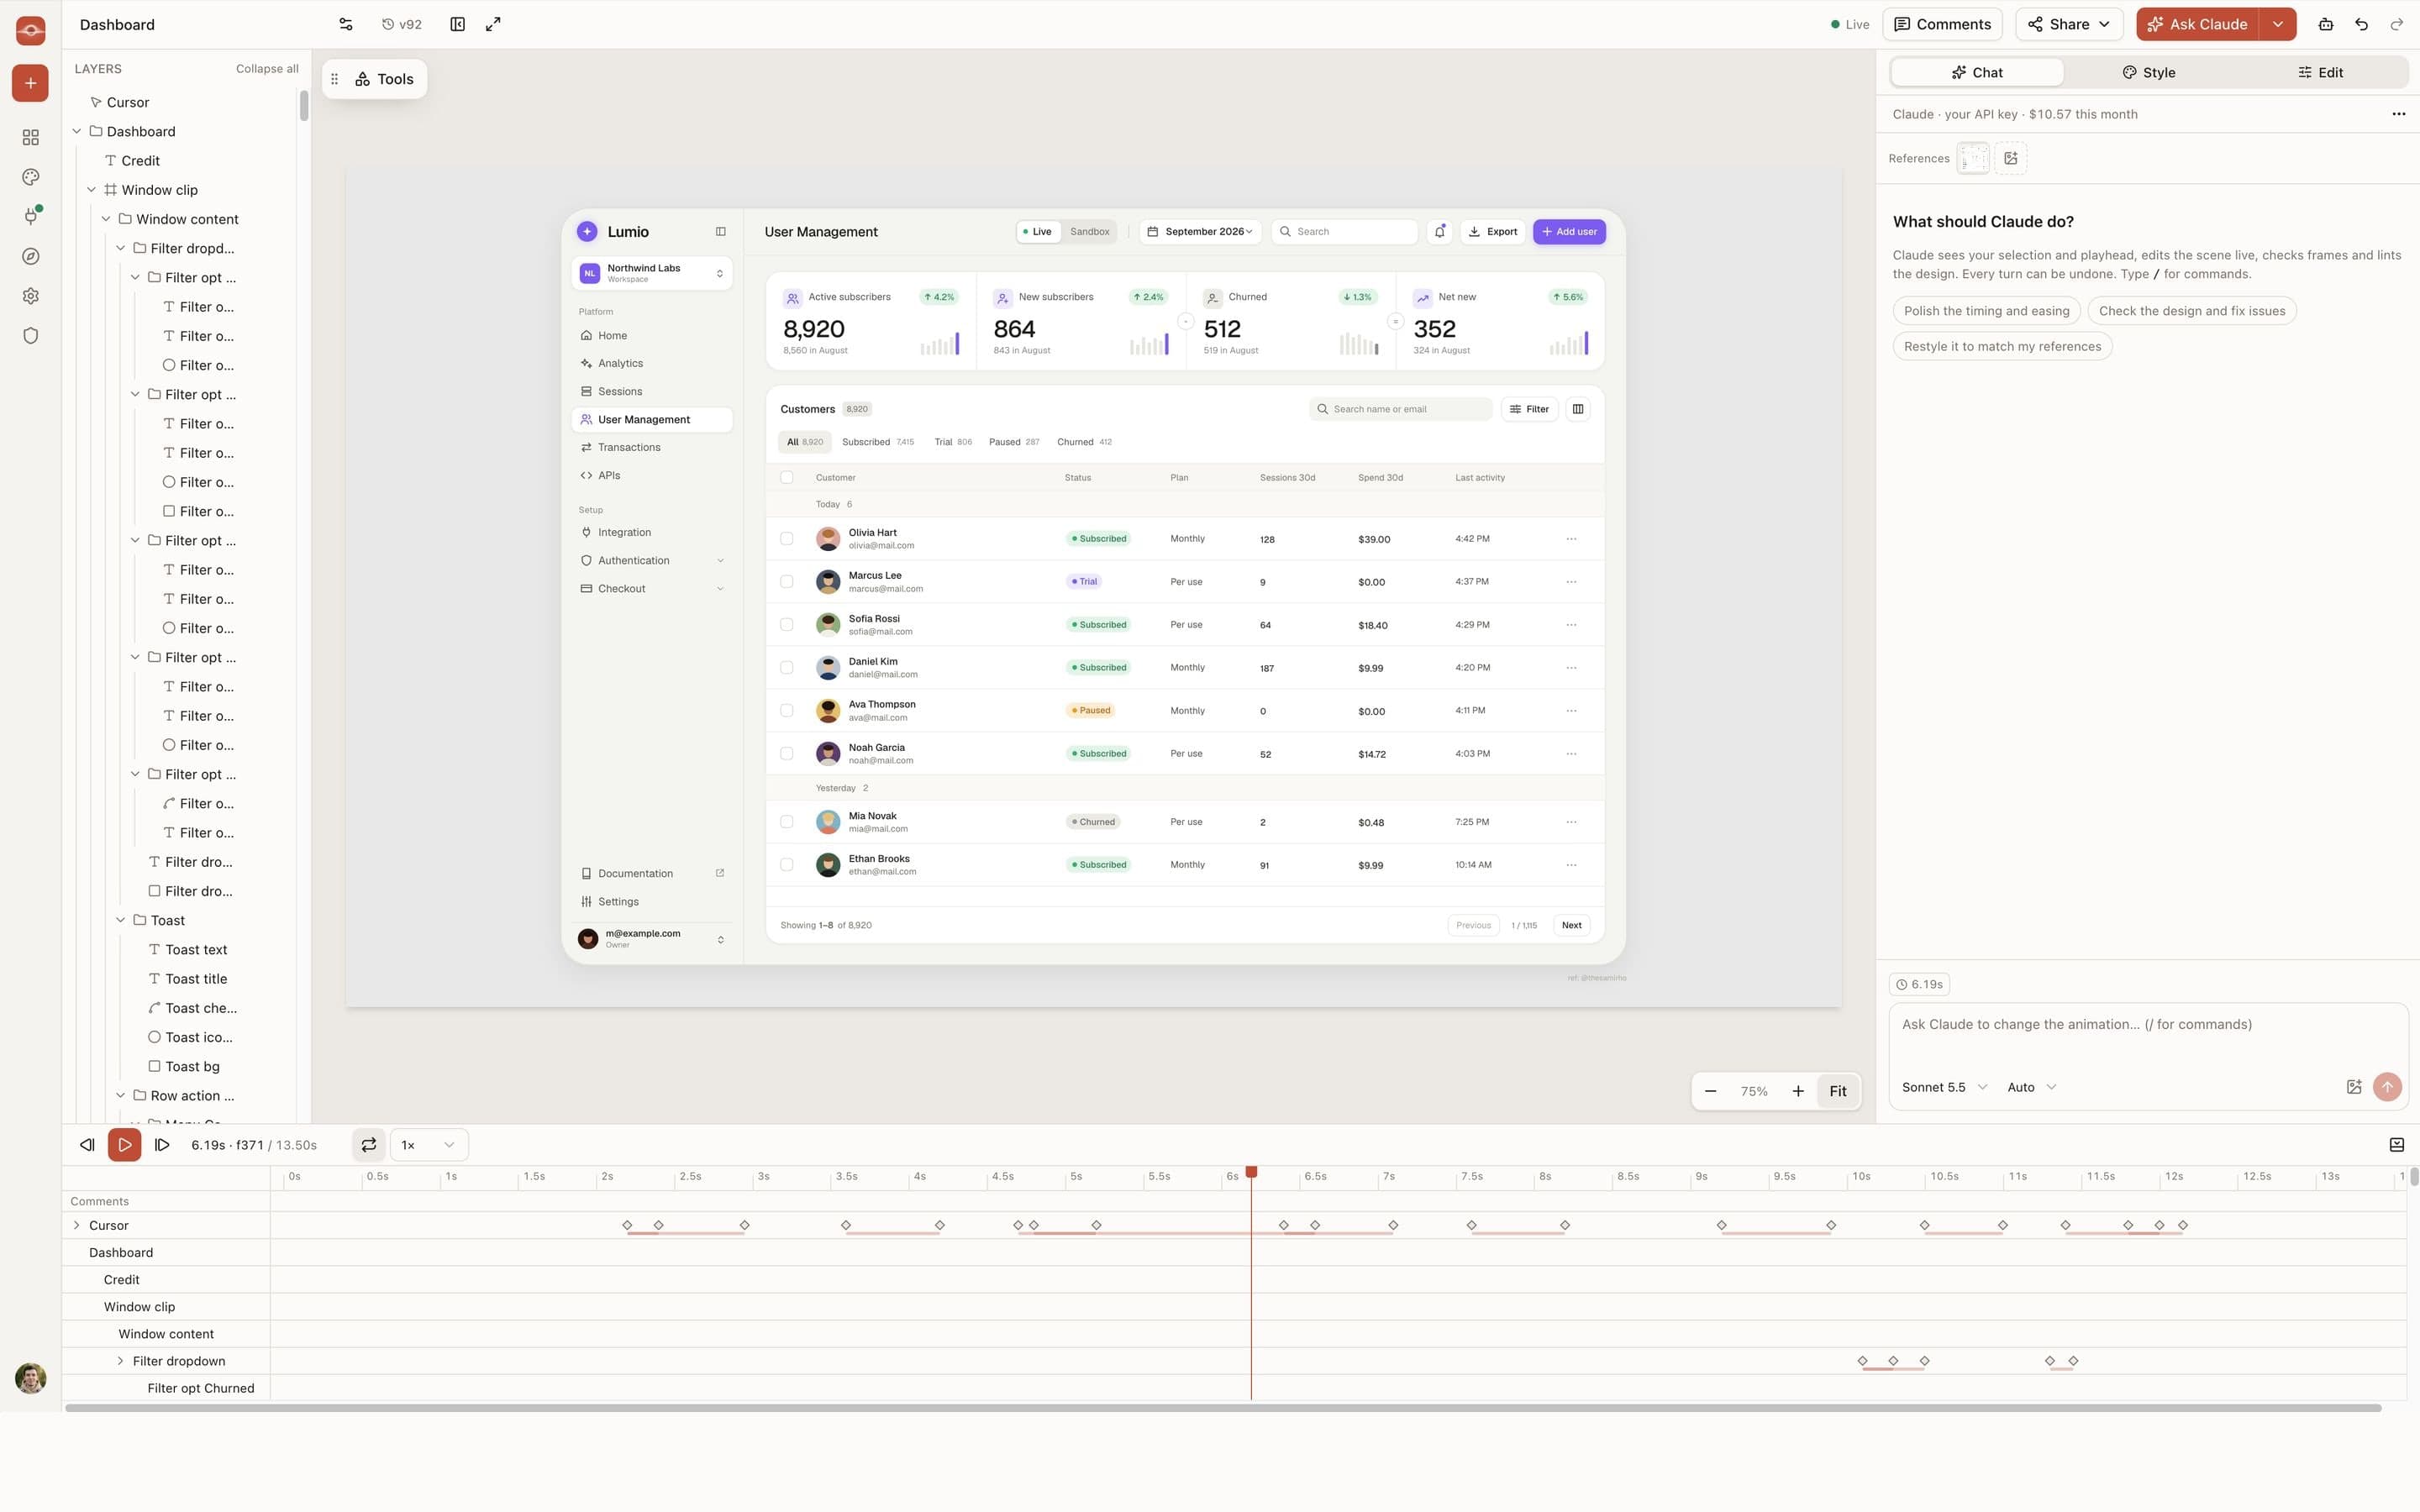The width and height of the screenshot is (2420, 1512).
Task: Switch to Sandbox in the Live/Sandbox toggle
Action: (1089, 232)
